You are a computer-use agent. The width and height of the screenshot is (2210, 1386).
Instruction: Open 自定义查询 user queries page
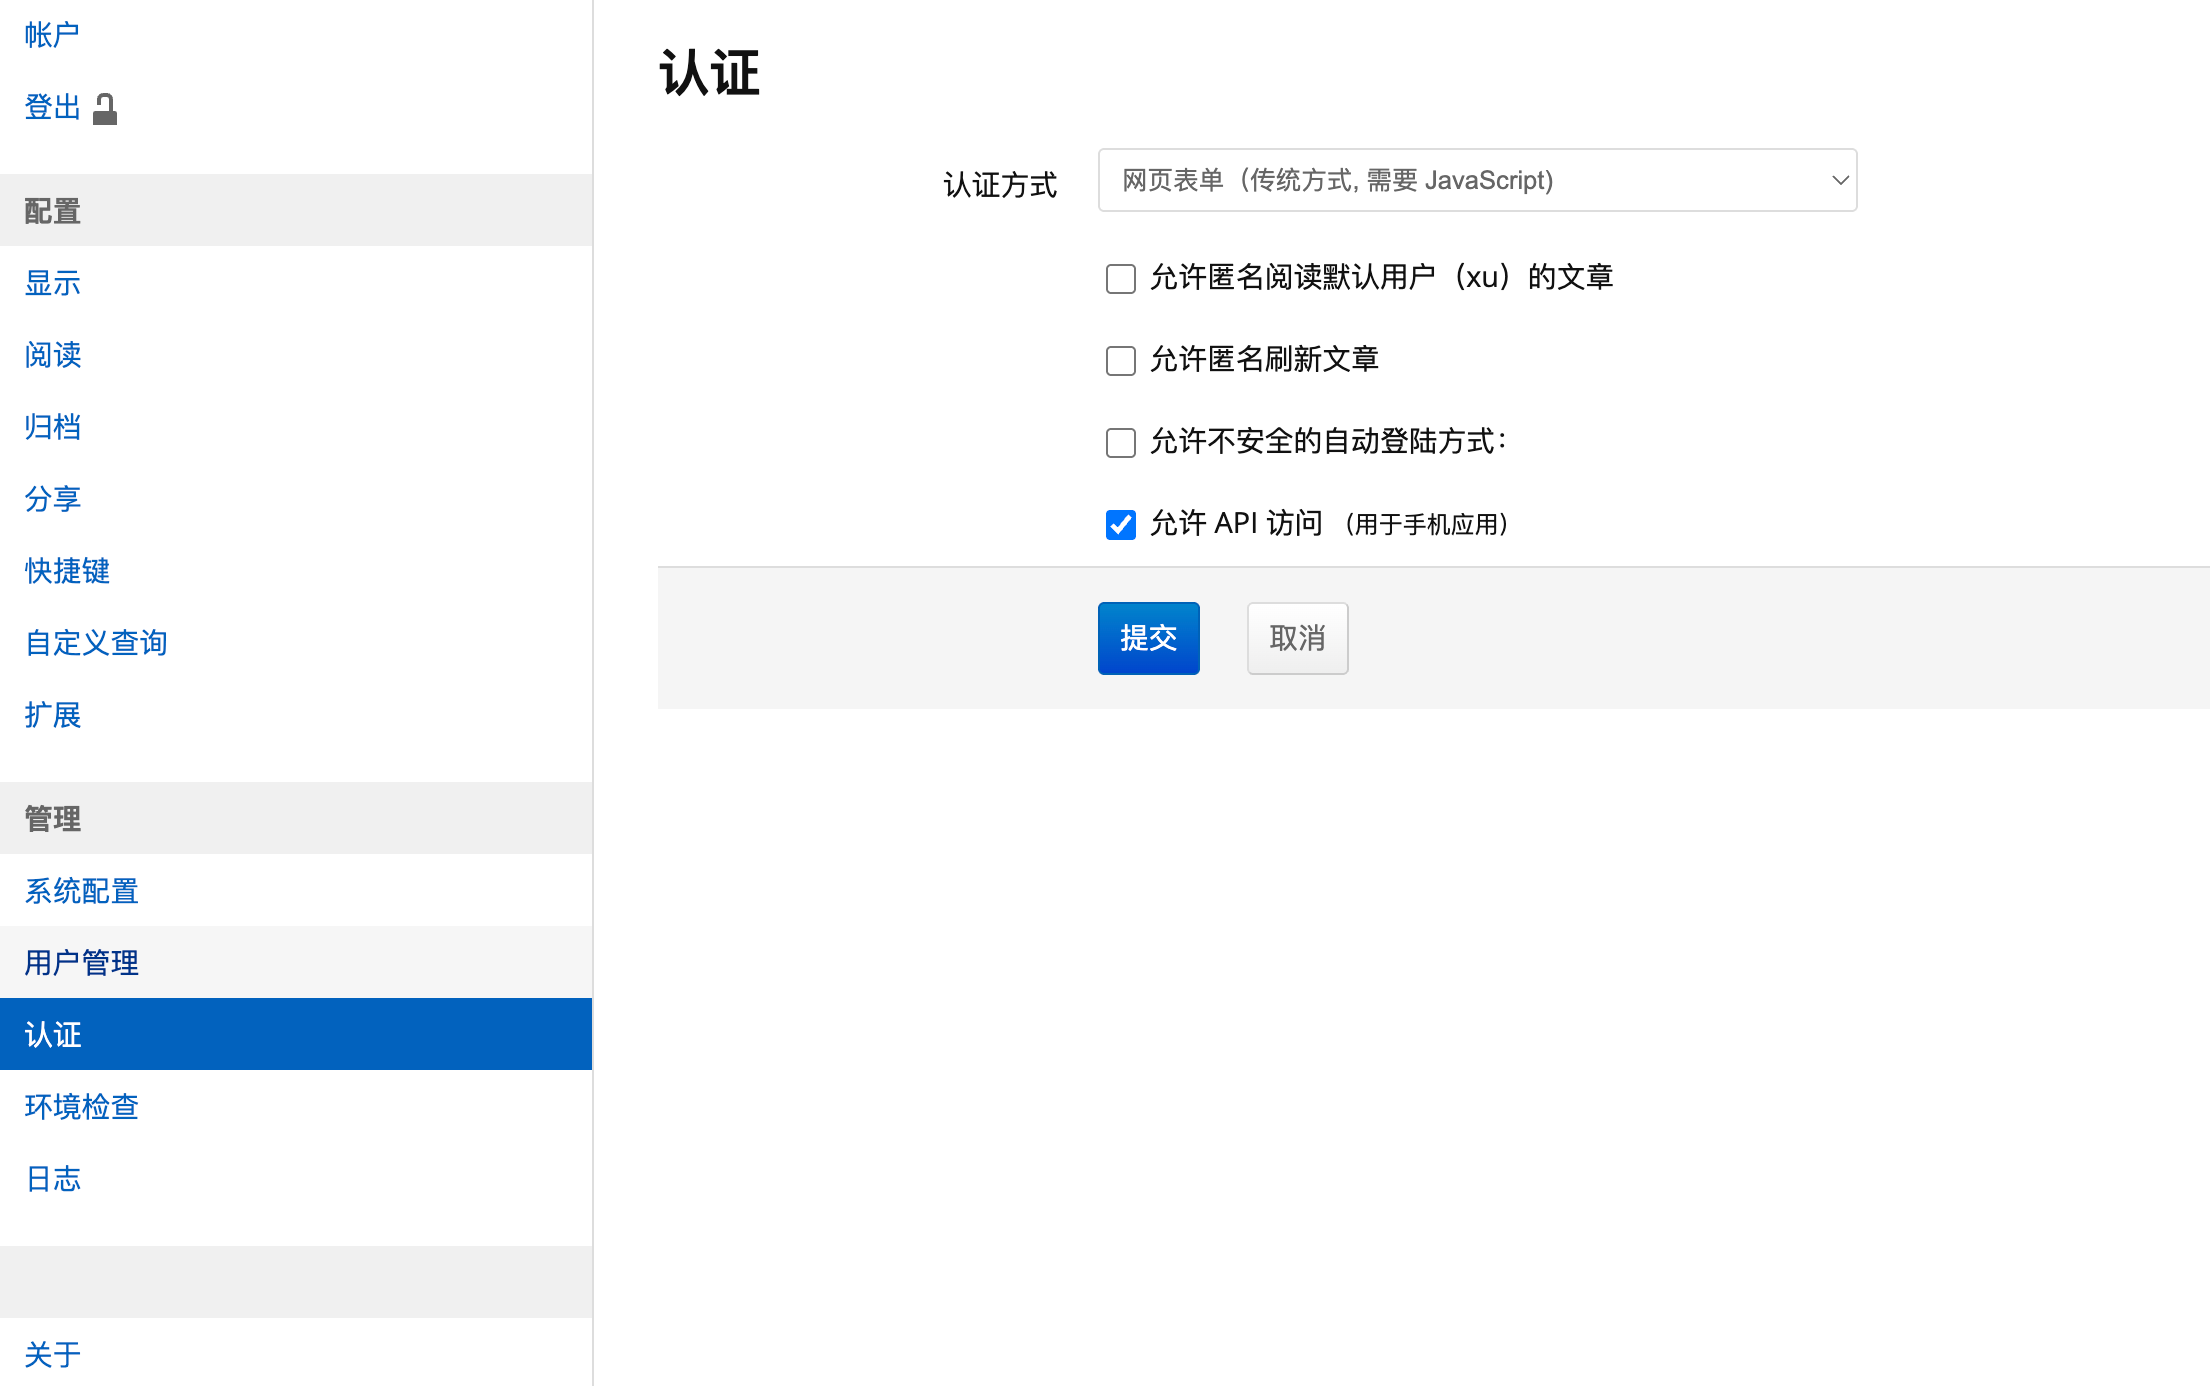[96, 643]
